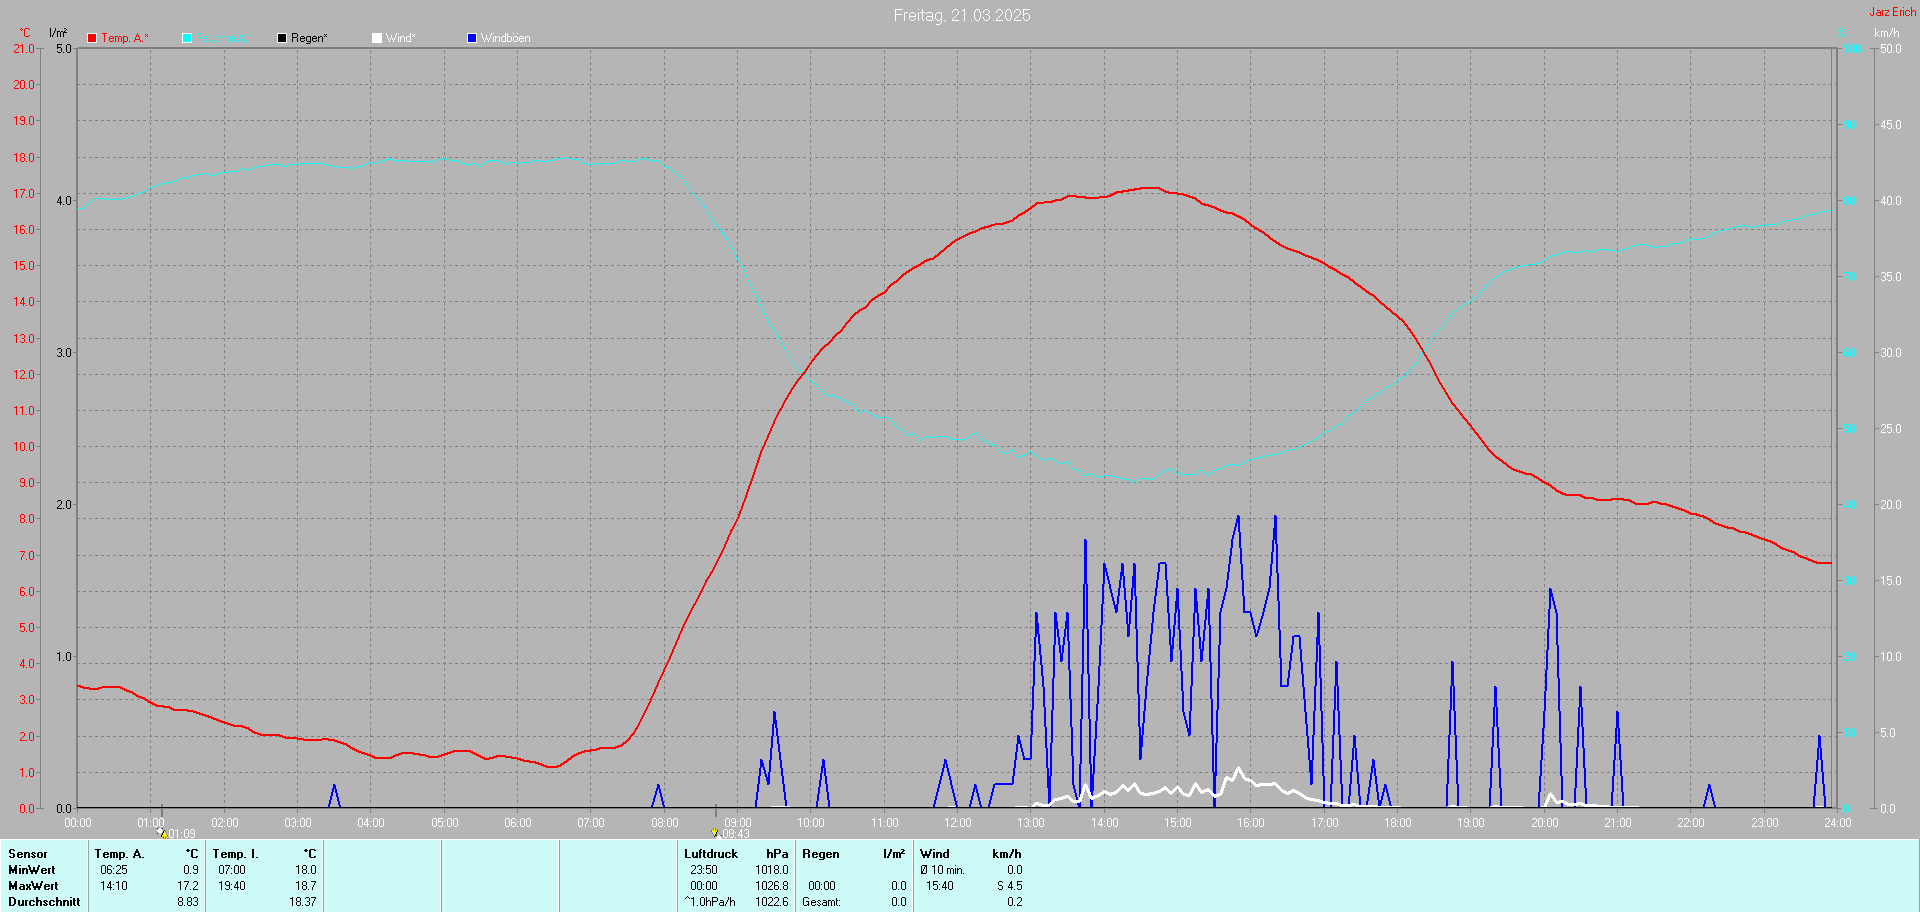
Task: Click the '24:00' time axis label
Action: pyautogui.click(x=1838, y=823)
